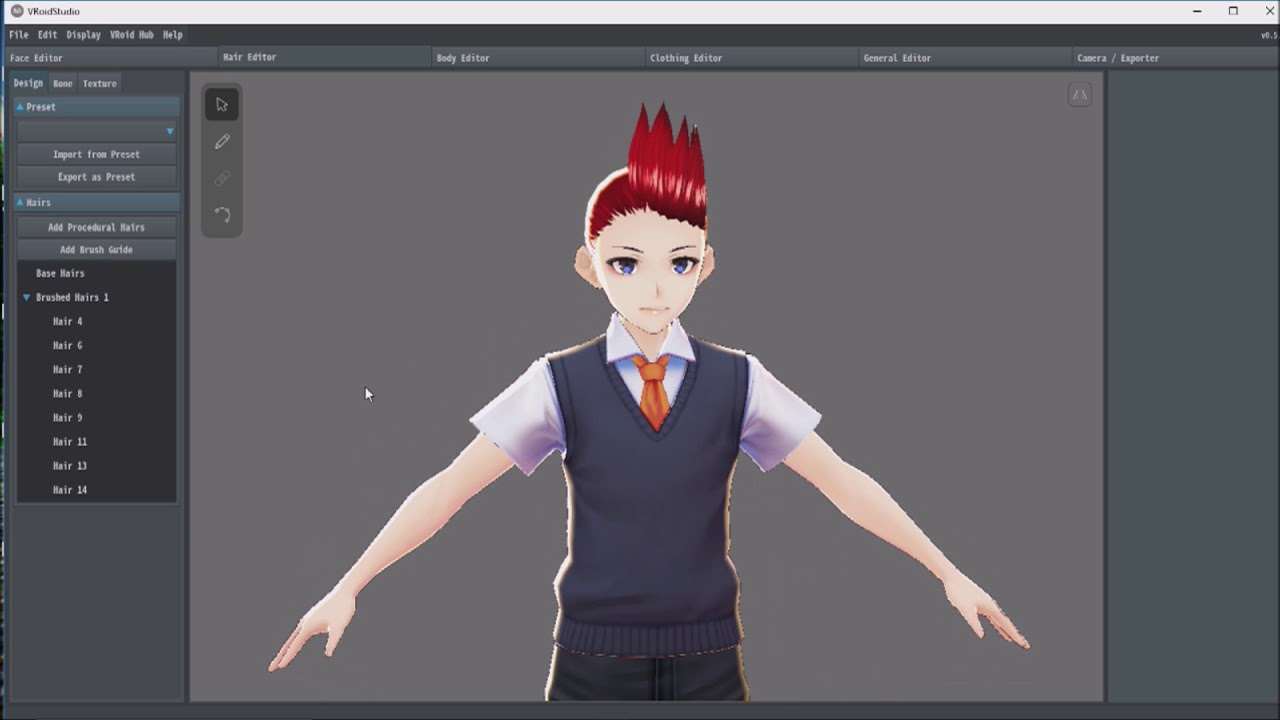
Task: Open the preset selection dropdown
Action: (96, 131)
